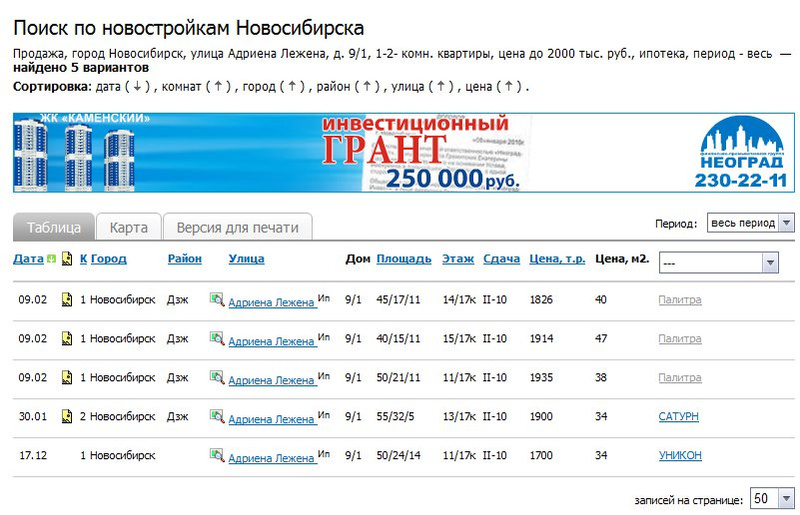
Task: Click the note icon in the 1826 price row
Action: click(x=66, y=300)
